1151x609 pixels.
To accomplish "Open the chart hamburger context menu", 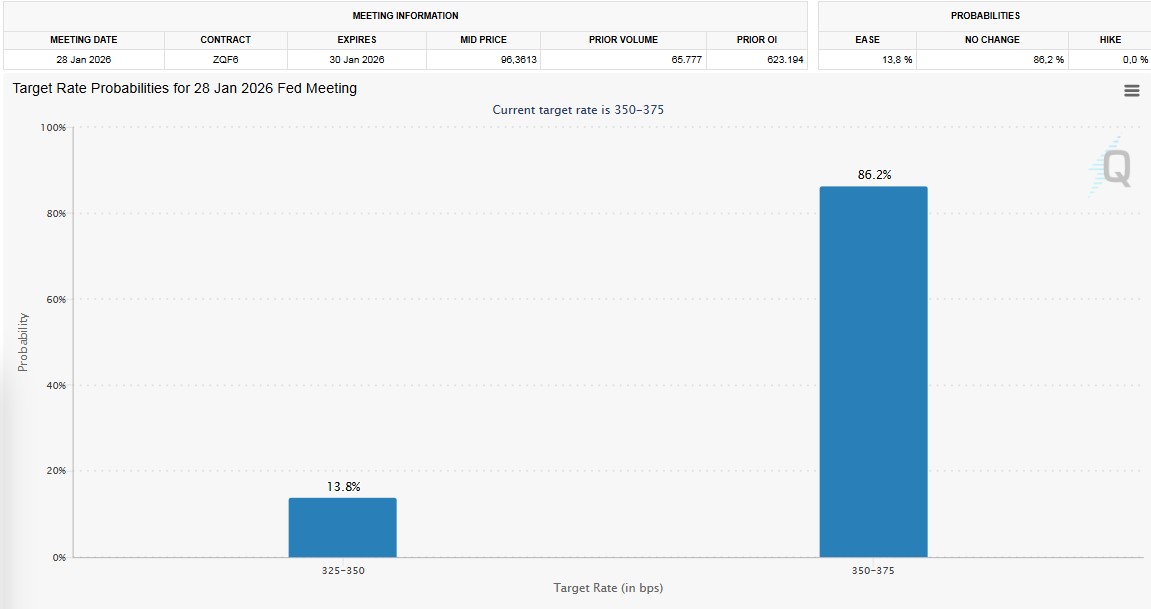I will pyautogui.click(x=1131, y=91).
